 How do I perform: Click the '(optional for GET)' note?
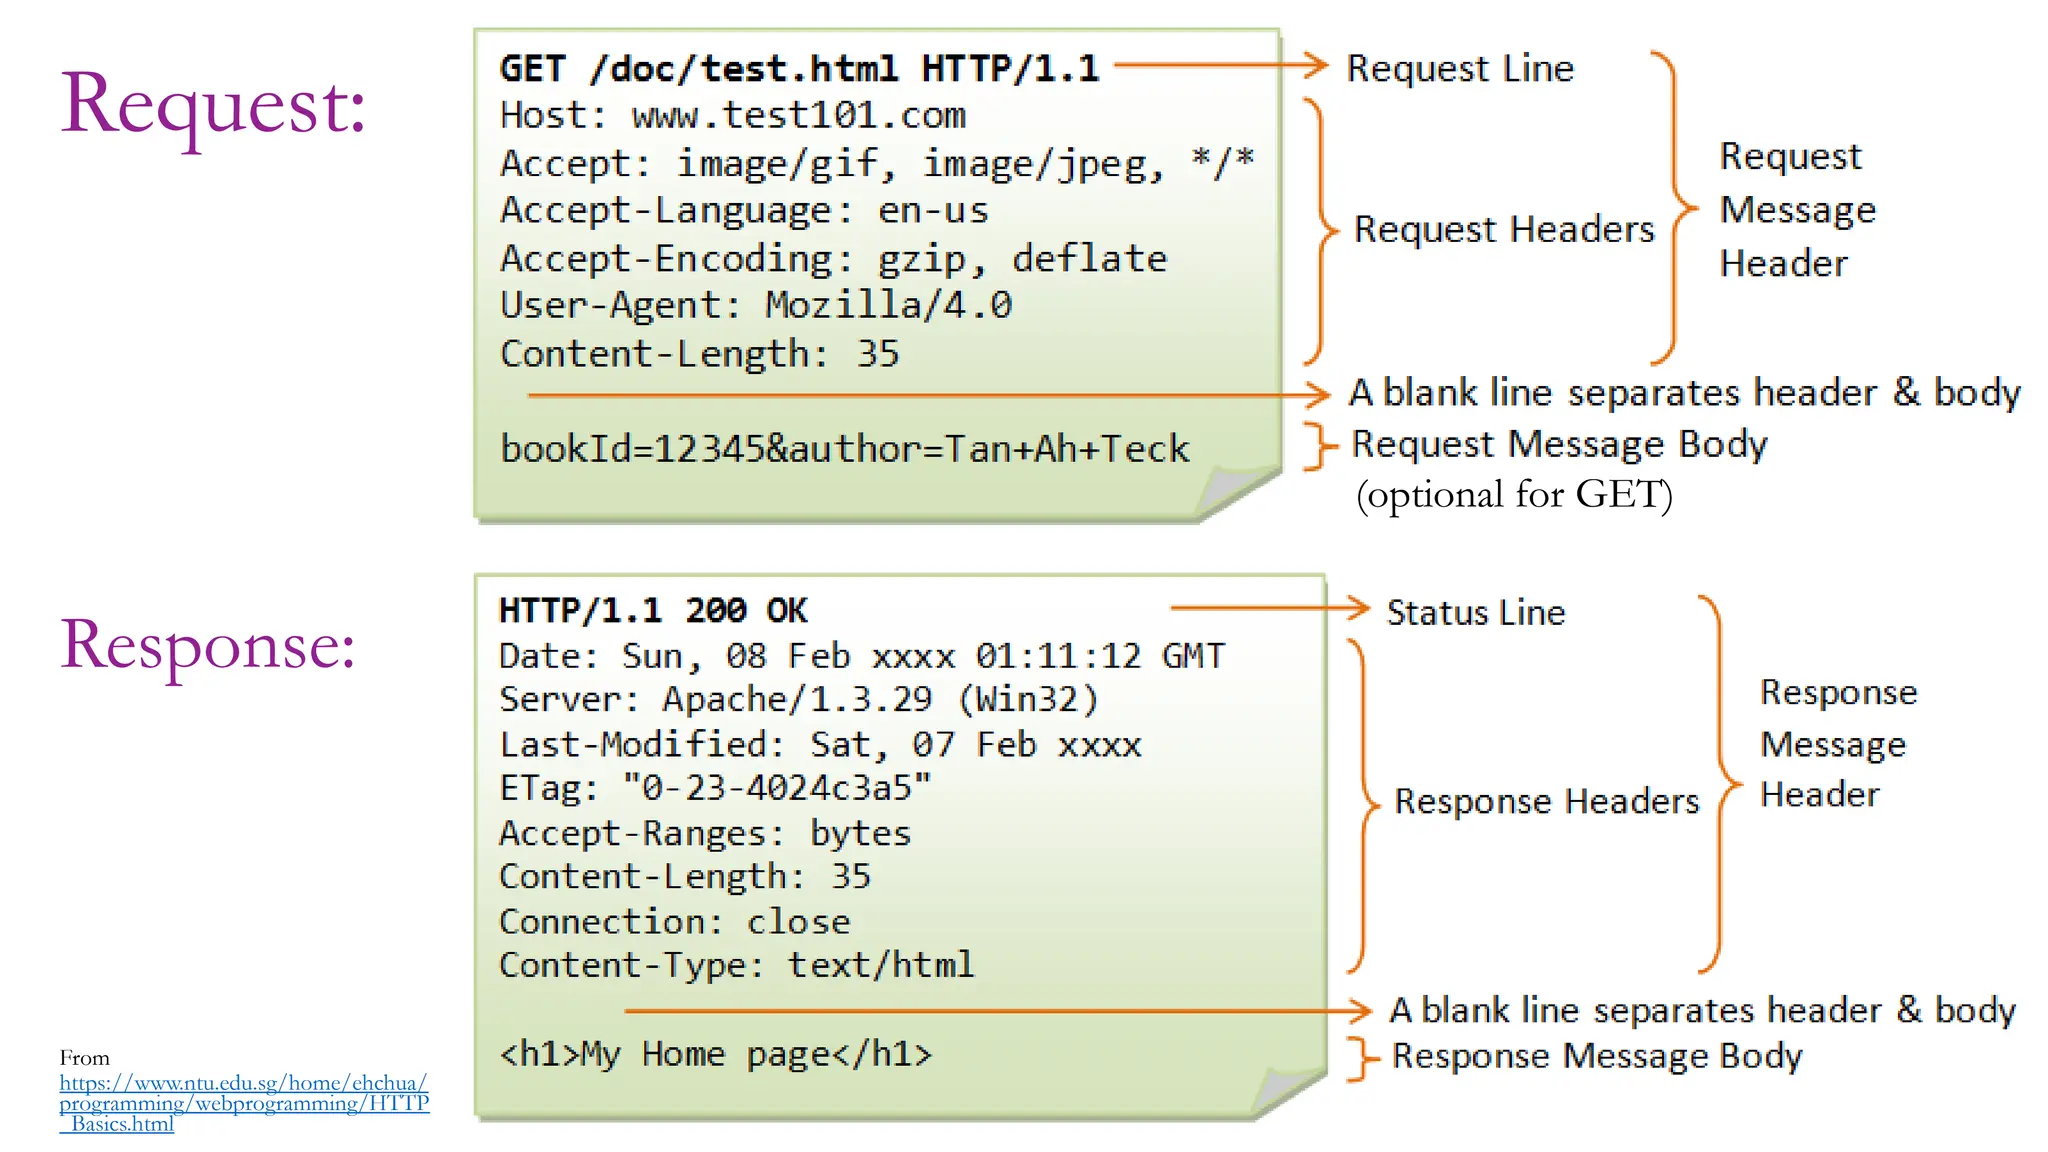(1513, 495)
